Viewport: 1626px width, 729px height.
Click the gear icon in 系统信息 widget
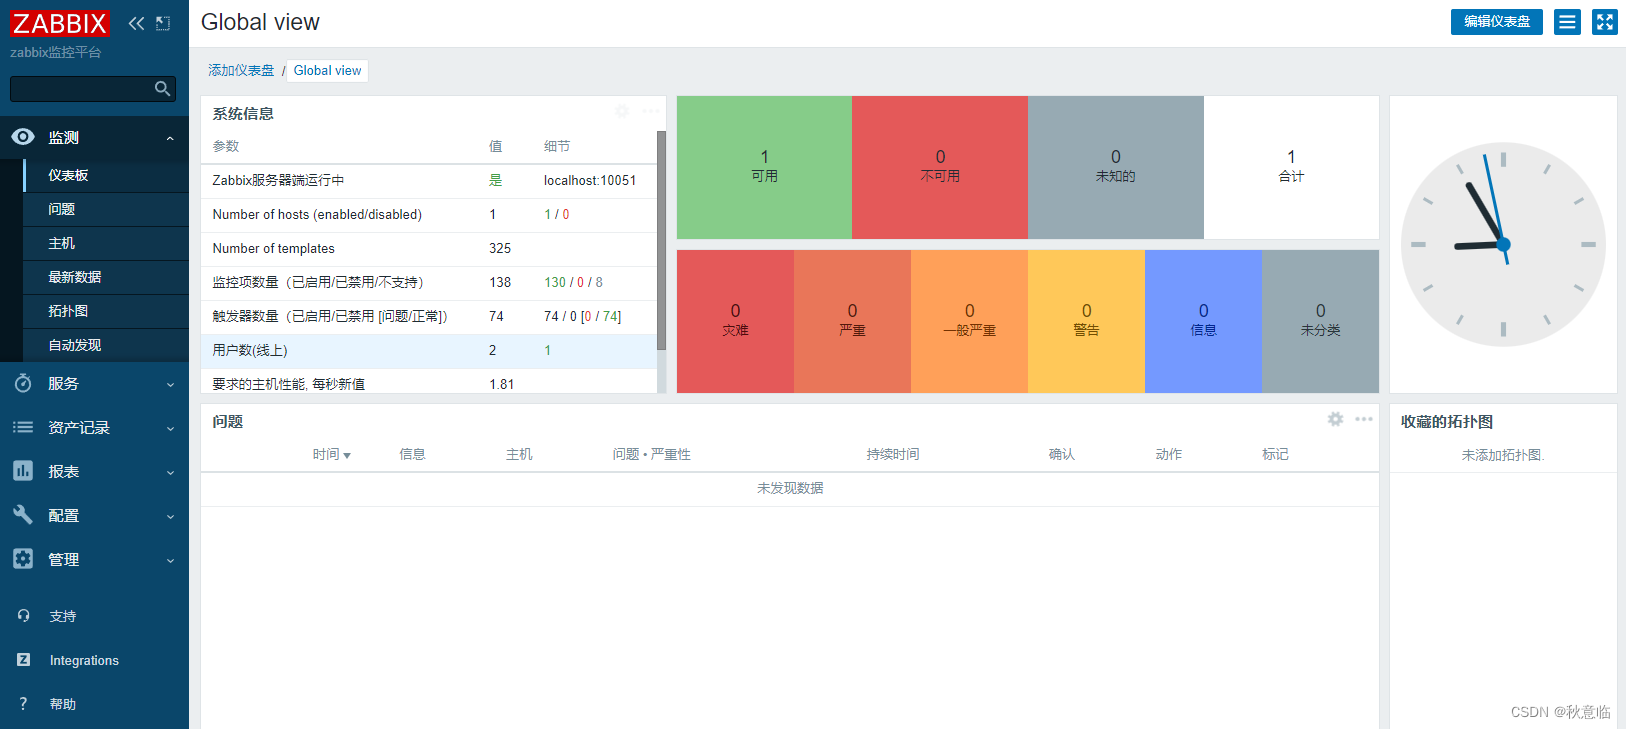click(x=622, y=111)
